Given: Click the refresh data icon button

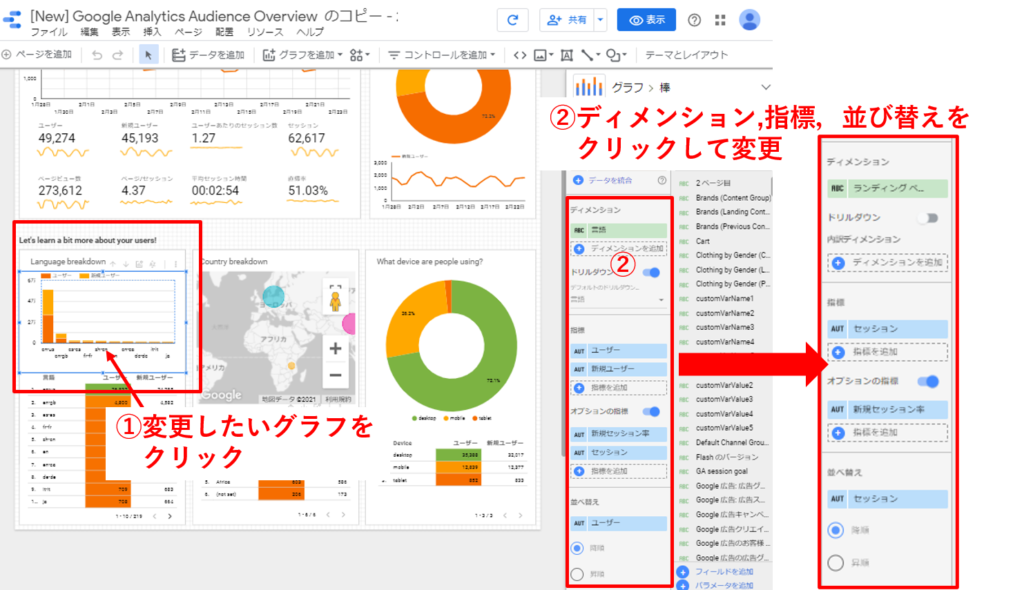Looking at the screenshot, I should click(513, 20).
